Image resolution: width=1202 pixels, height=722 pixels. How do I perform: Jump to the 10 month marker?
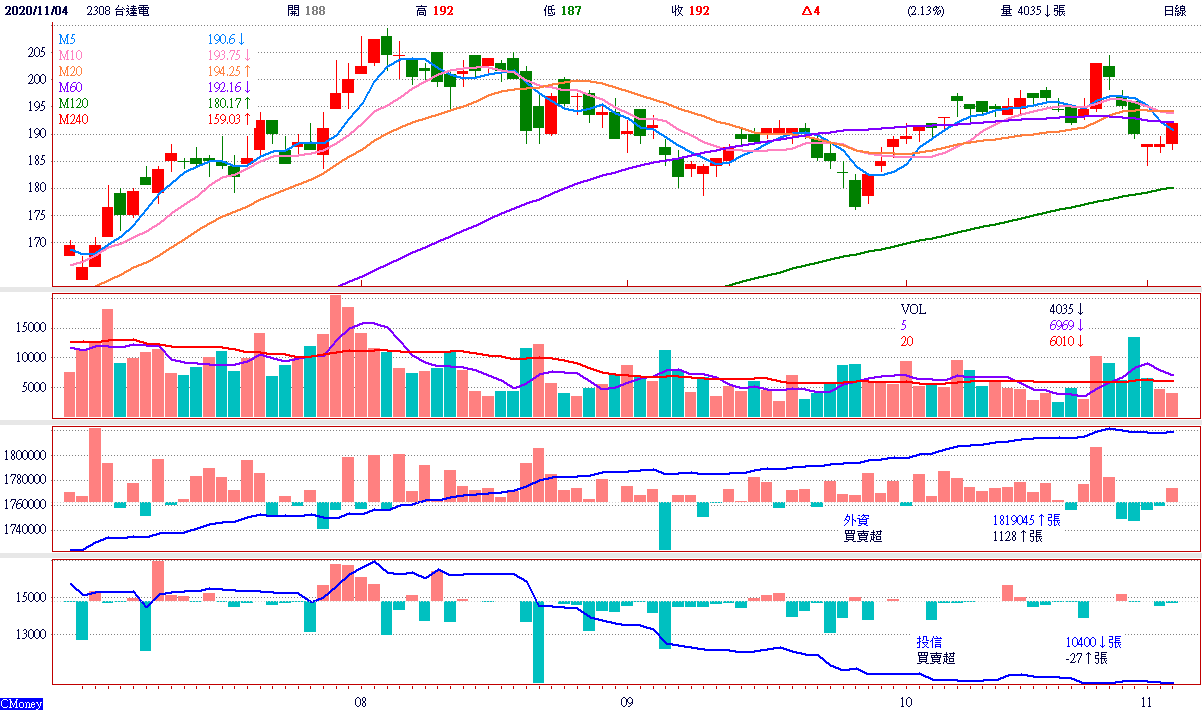905,703
